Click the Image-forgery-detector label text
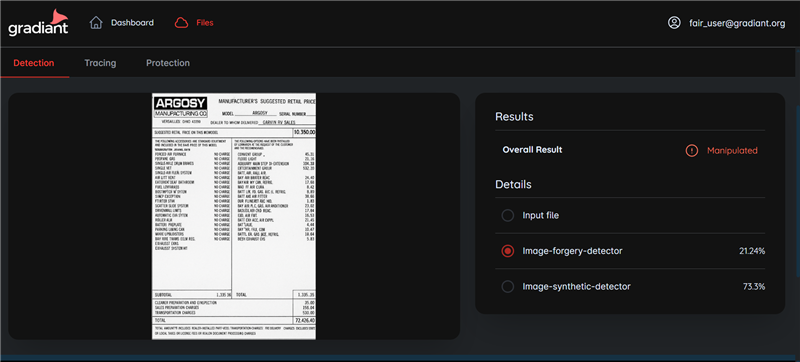 (x=572, y=251)
